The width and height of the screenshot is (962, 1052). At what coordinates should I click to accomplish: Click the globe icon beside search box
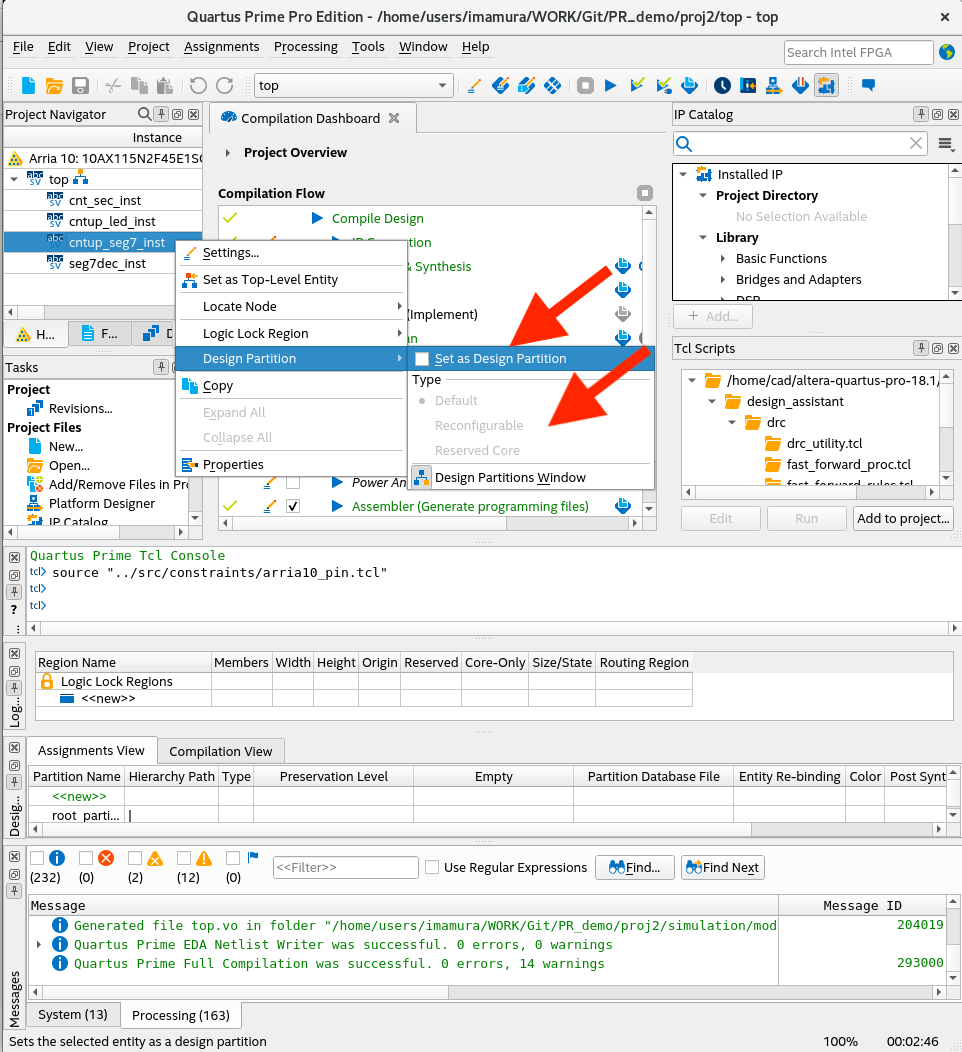coord(947,52)
